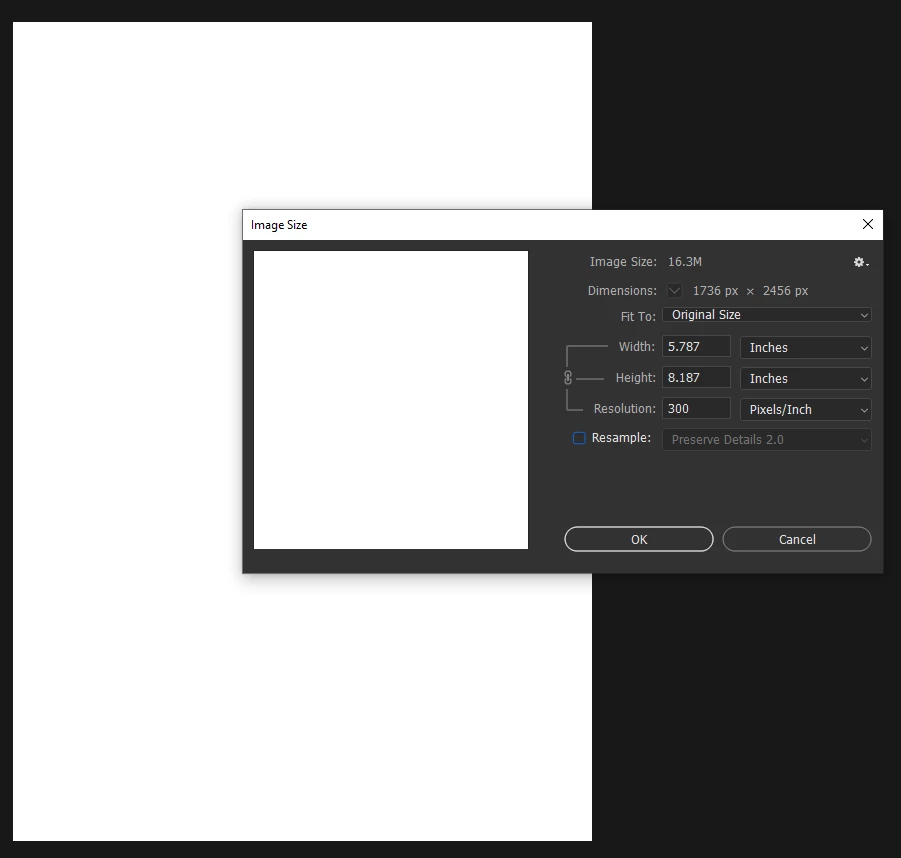Viewport: 901px width, 858px height.
Task: Click the Resolution field showing 300
Action: pos(696,409)
